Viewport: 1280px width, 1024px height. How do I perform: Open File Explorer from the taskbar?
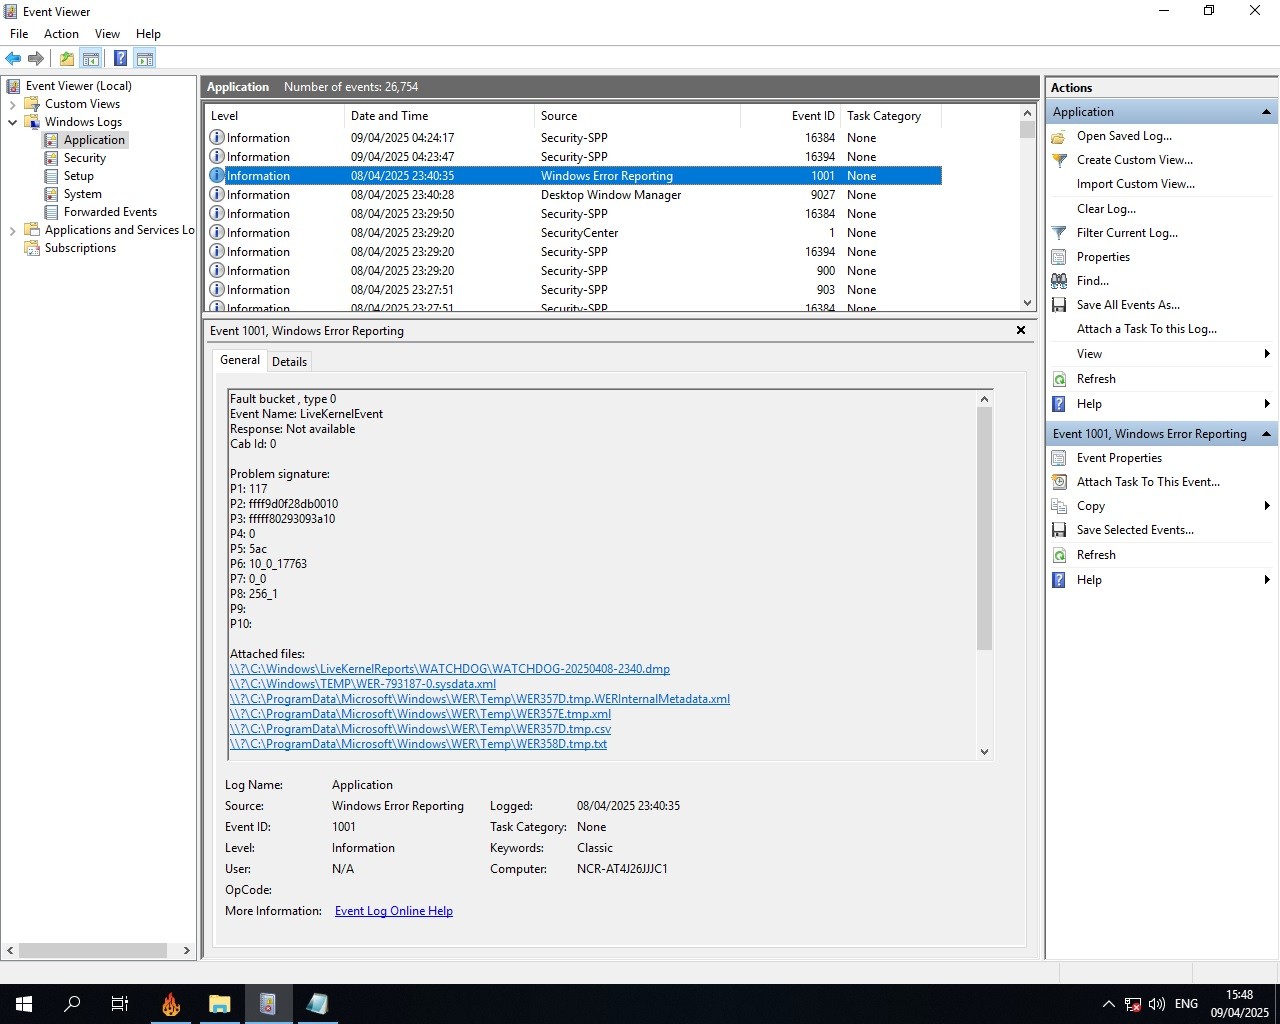pyautogui.click(x=219, y=1004)
